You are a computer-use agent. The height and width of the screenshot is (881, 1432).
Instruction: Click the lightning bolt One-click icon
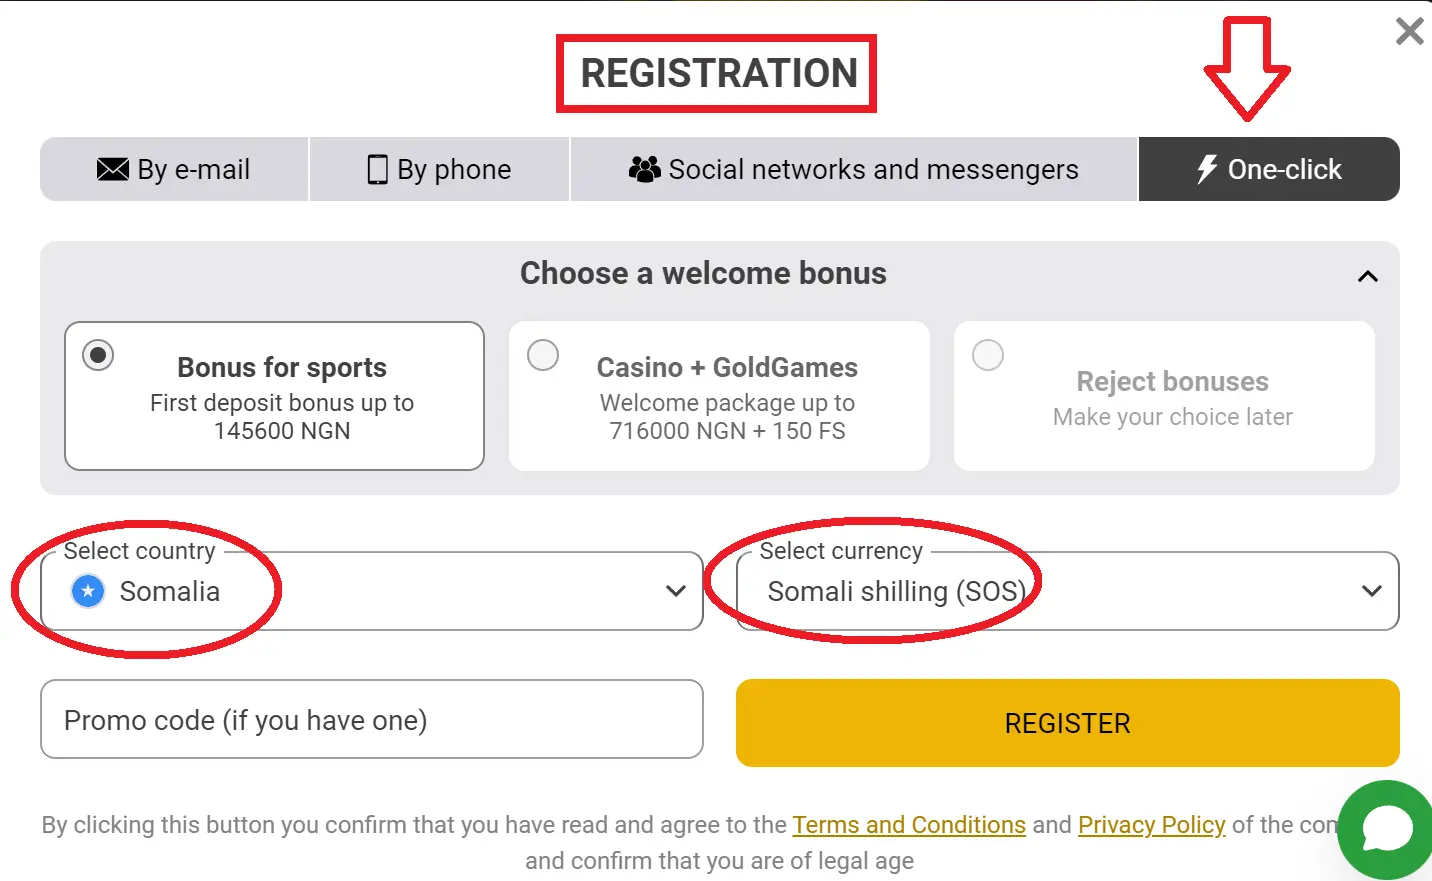[1207, 169]
